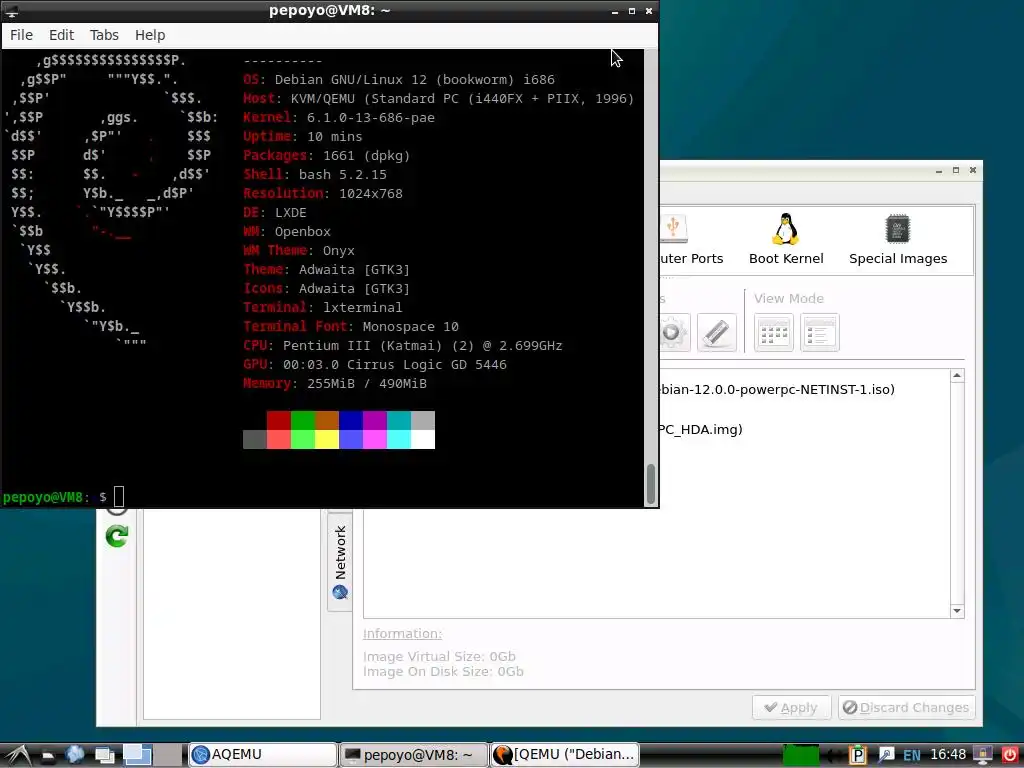
Task: Open the file manager launcher in the taskbar
Action: (x=48, y=755)
